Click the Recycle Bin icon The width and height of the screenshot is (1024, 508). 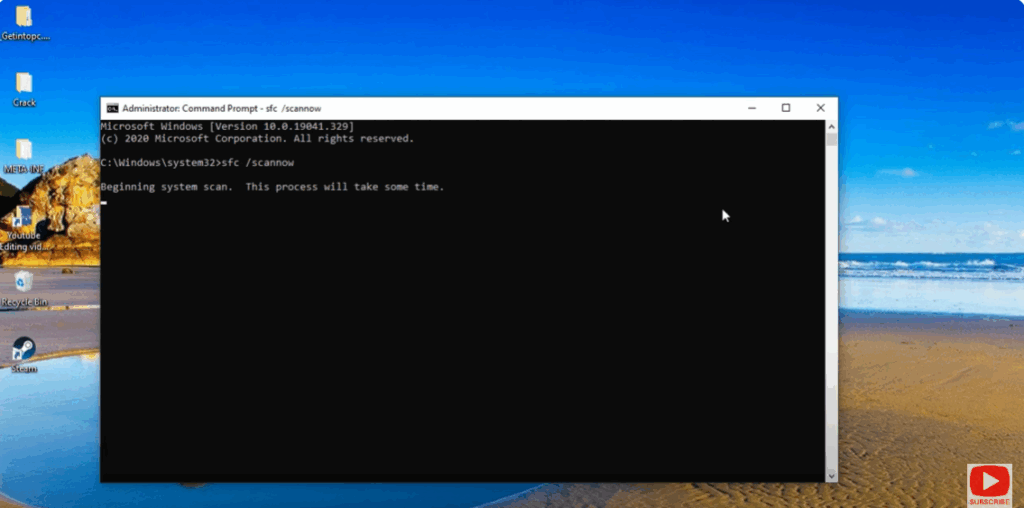(24, 283)
